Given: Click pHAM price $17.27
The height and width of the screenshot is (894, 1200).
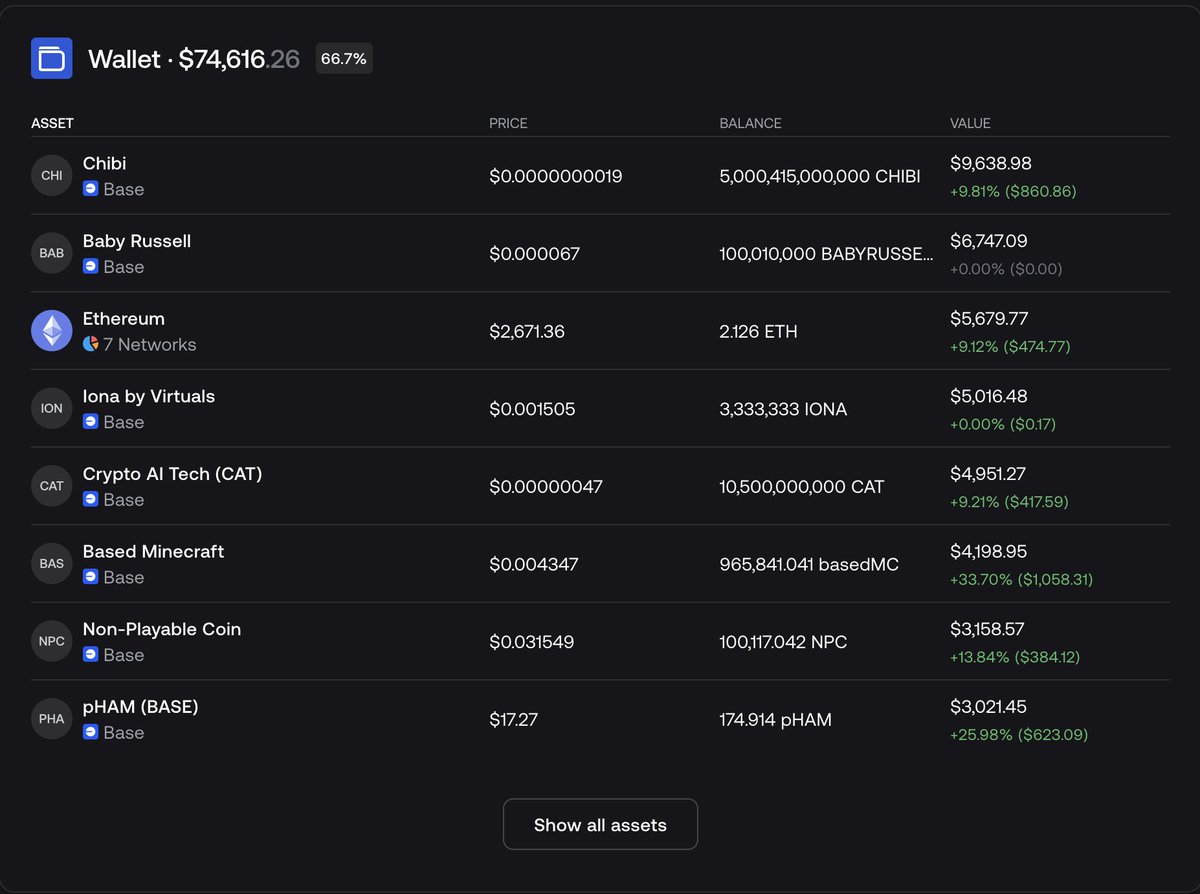Looking at the screenshot, I should click(x=513, y=719).
